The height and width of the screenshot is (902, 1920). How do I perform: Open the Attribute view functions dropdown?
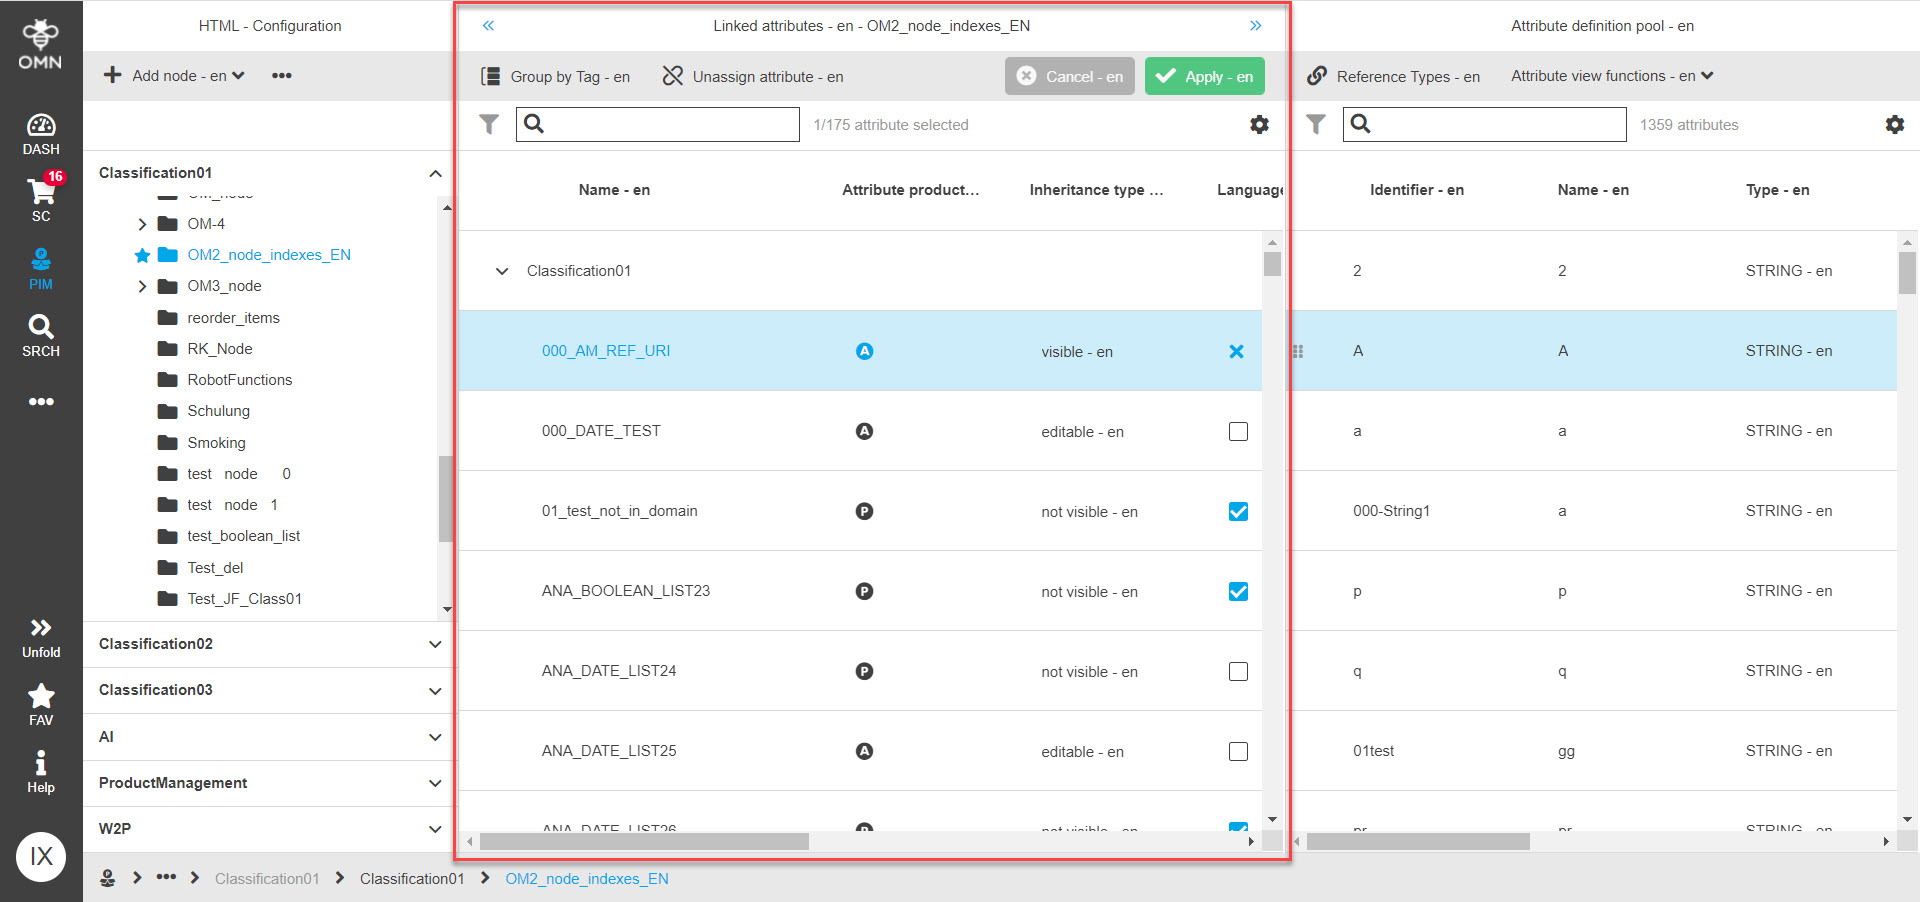click(1611, 75)
